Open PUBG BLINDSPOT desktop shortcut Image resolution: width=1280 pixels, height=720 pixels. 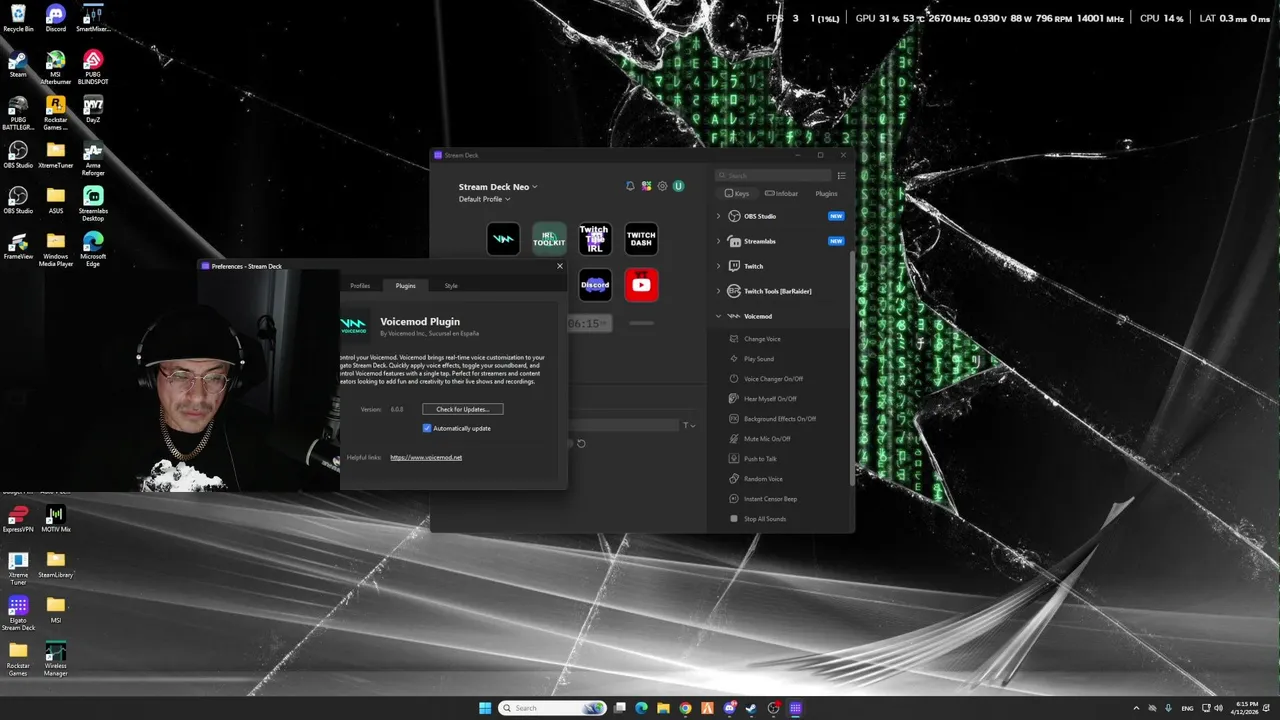(x=93, y=67)
